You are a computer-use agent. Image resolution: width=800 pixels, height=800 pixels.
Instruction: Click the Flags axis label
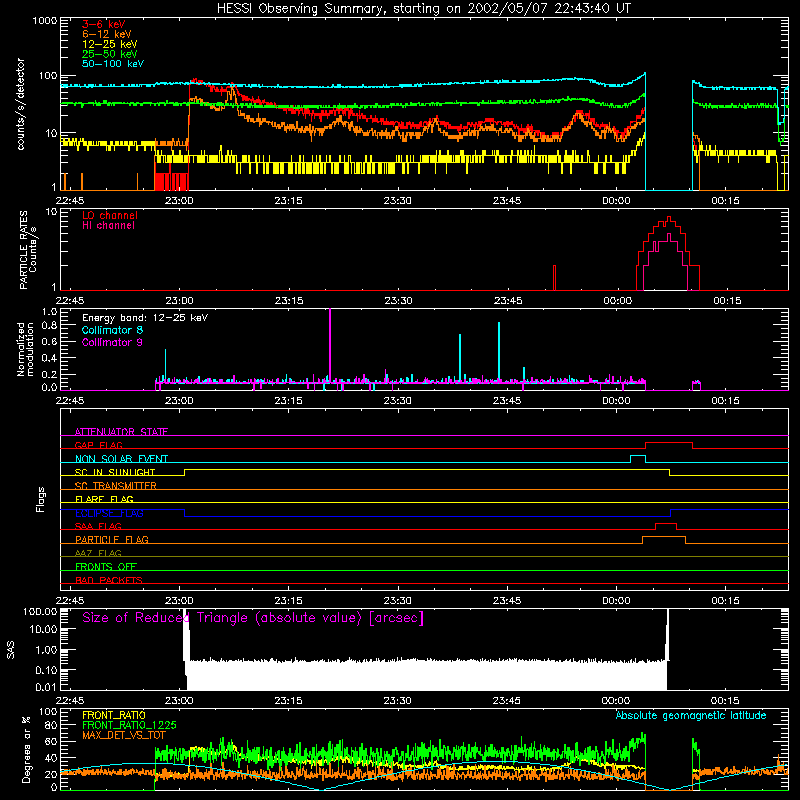pos(40,499)
